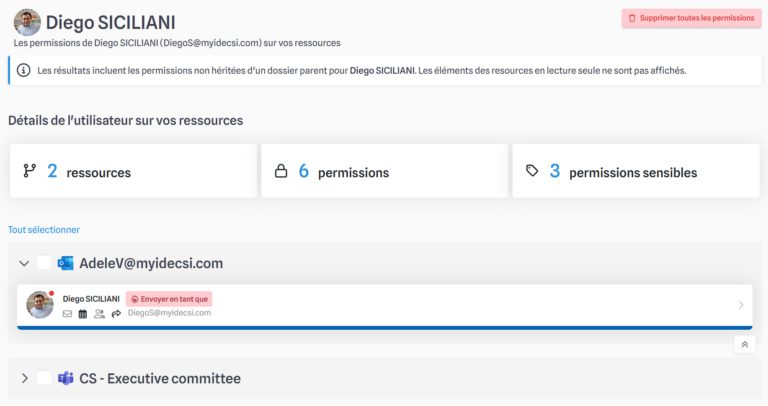The height and width of the screenshot is (406, 768).
Task: Check the AdeleV@myidecsi.com checkbox
Action: (44, 263)
